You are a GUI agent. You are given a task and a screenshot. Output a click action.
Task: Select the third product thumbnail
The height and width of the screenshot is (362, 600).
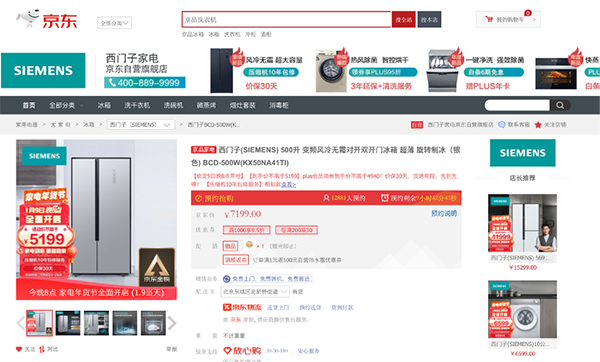point(96,323)
